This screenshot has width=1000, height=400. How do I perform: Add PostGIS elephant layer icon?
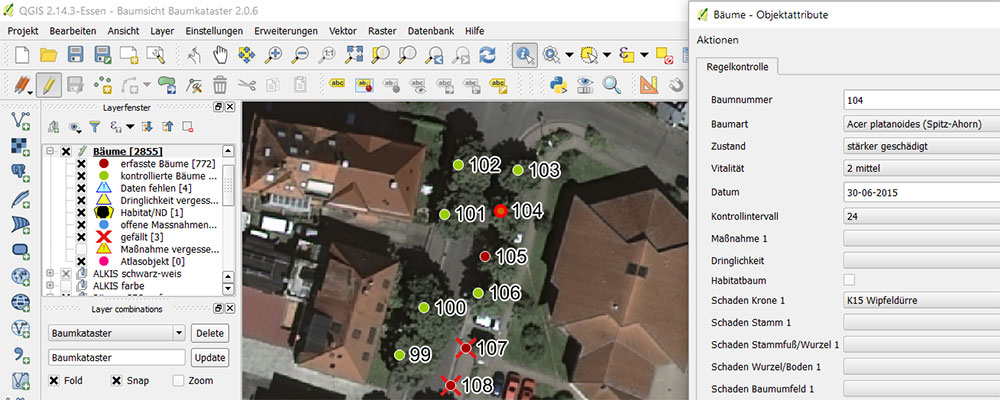point(20,172)
